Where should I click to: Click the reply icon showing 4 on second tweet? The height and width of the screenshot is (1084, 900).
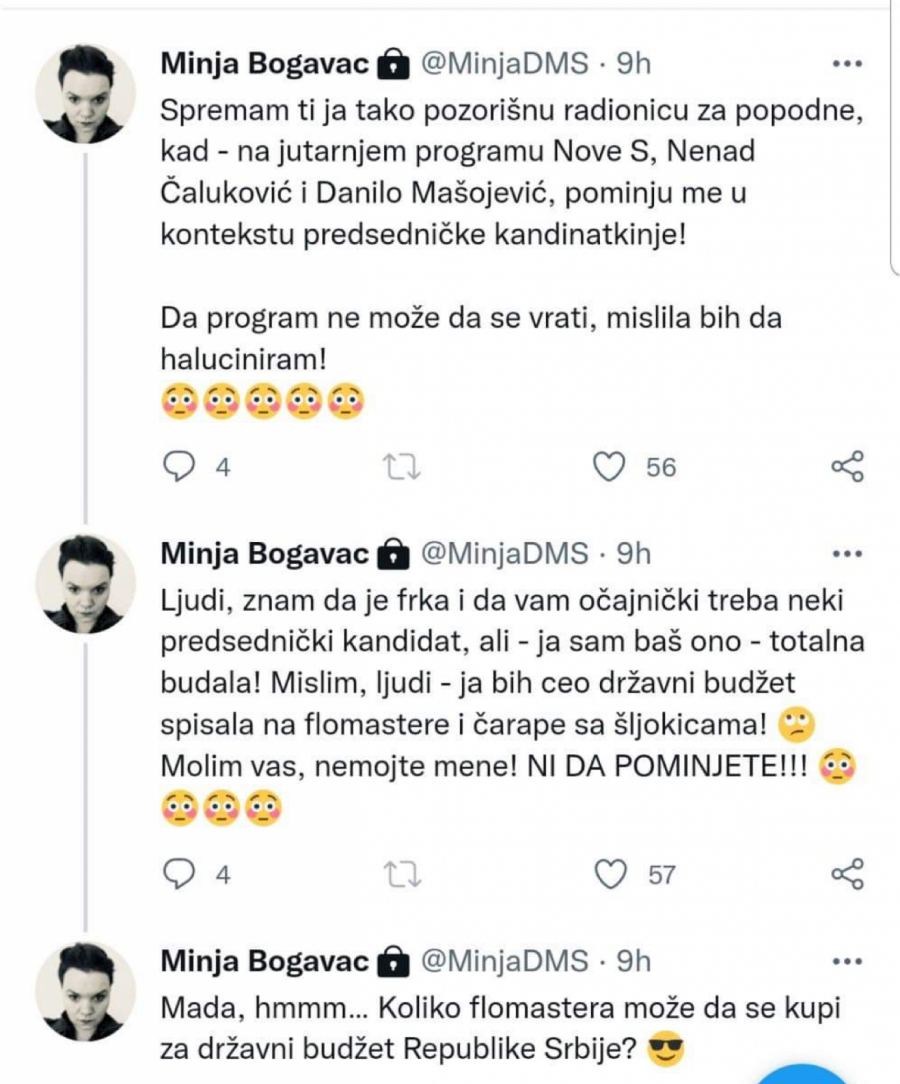coord(181,873)
